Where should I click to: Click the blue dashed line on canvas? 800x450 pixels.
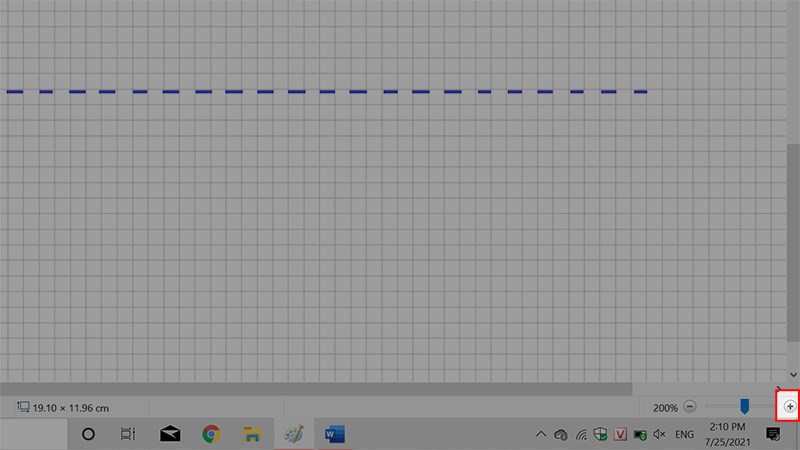327,92
